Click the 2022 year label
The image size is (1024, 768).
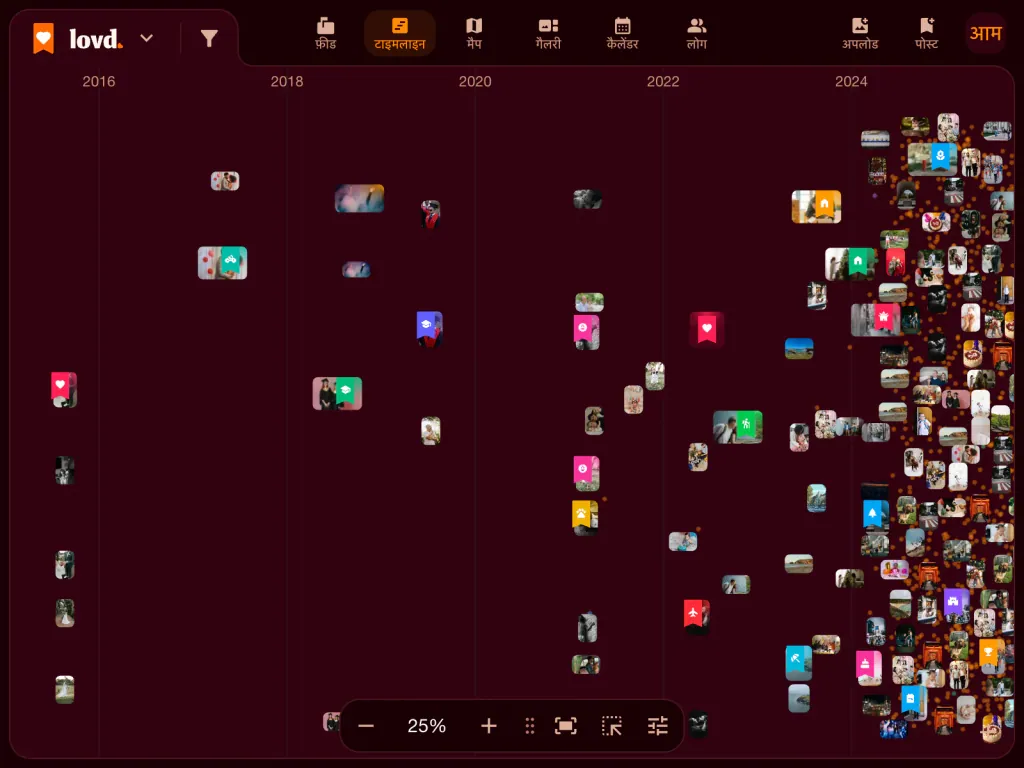663,82
